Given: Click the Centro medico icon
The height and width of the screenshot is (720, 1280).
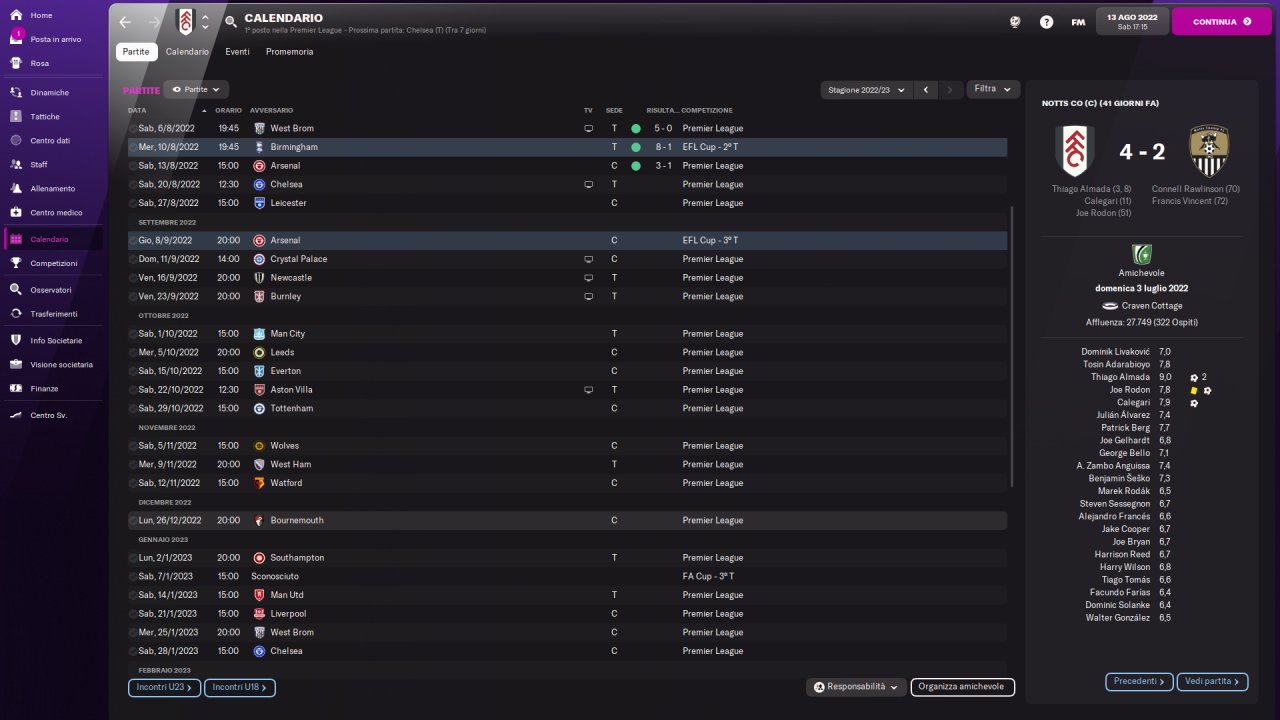Looking at the screenshot, I should 16,212.
